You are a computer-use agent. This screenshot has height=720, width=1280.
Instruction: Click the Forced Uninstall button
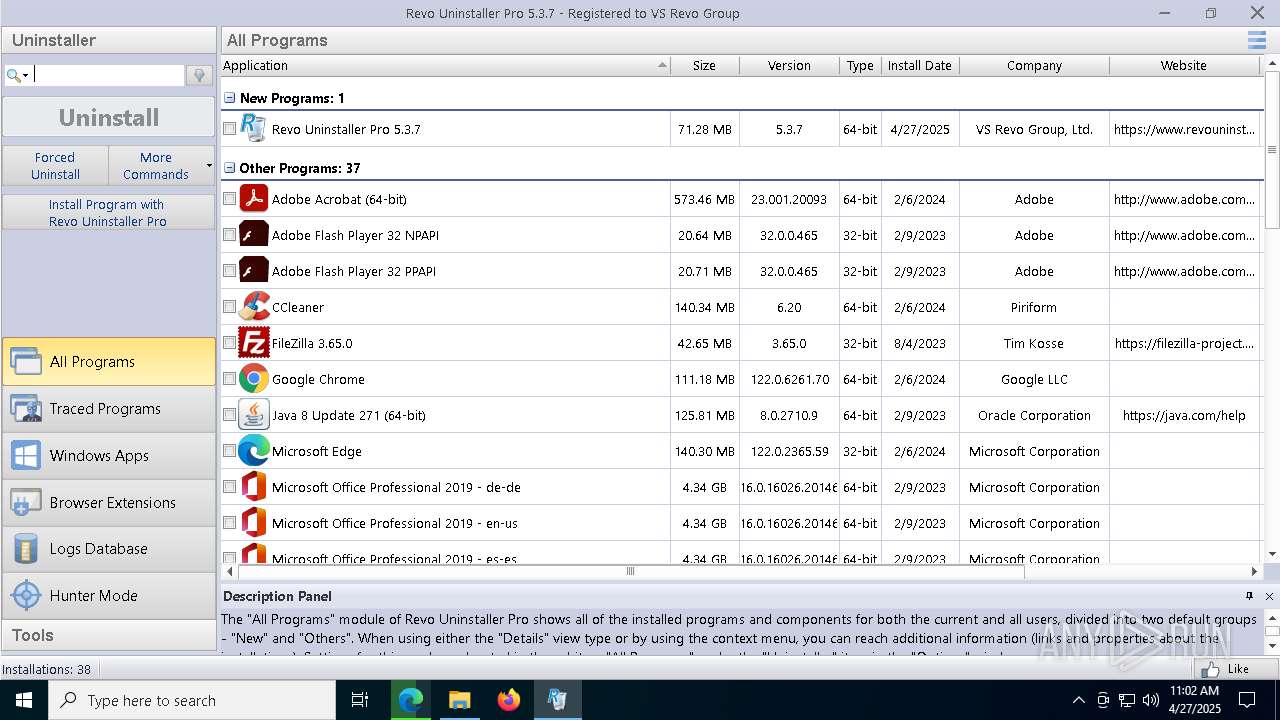[x=55, y=165]
